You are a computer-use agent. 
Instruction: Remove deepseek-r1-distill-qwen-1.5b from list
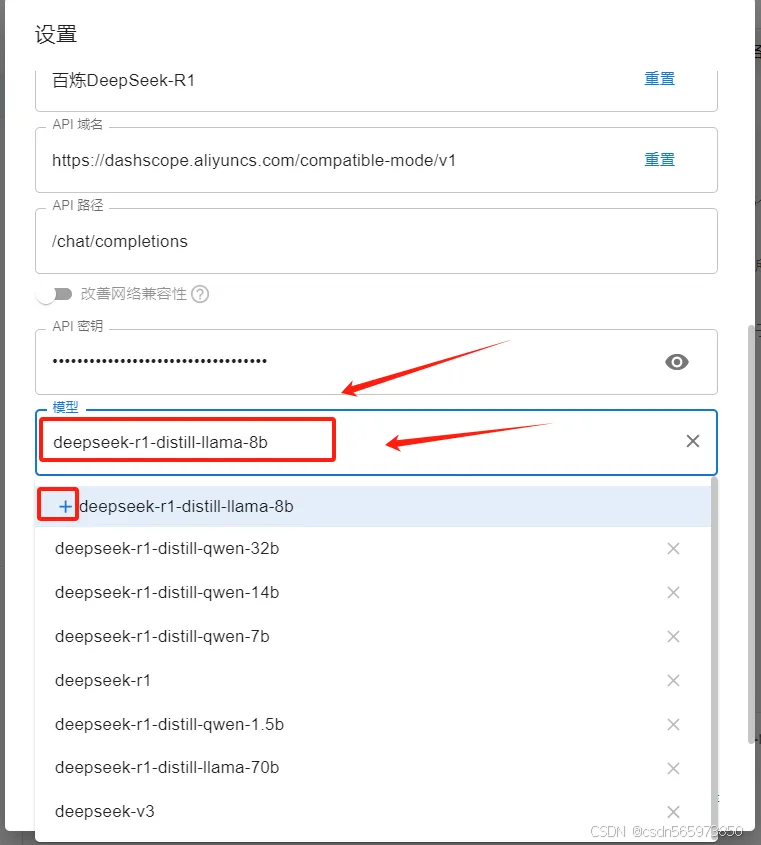[673, 724]
